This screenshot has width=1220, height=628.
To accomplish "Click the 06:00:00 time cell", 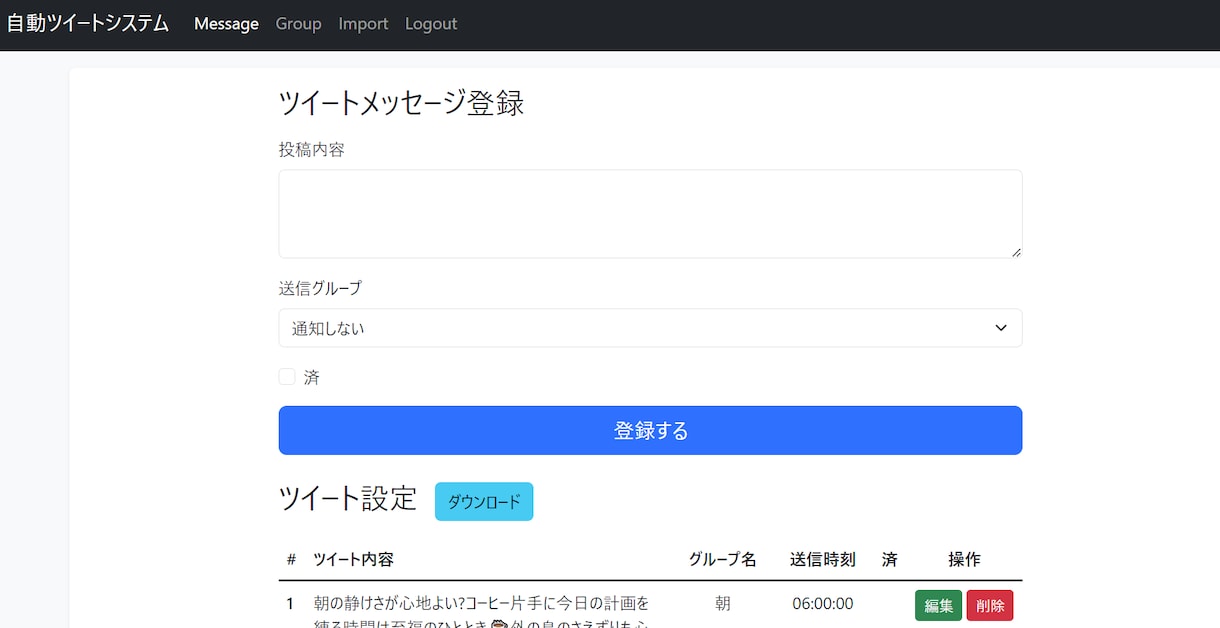I will tap(822, 603).
